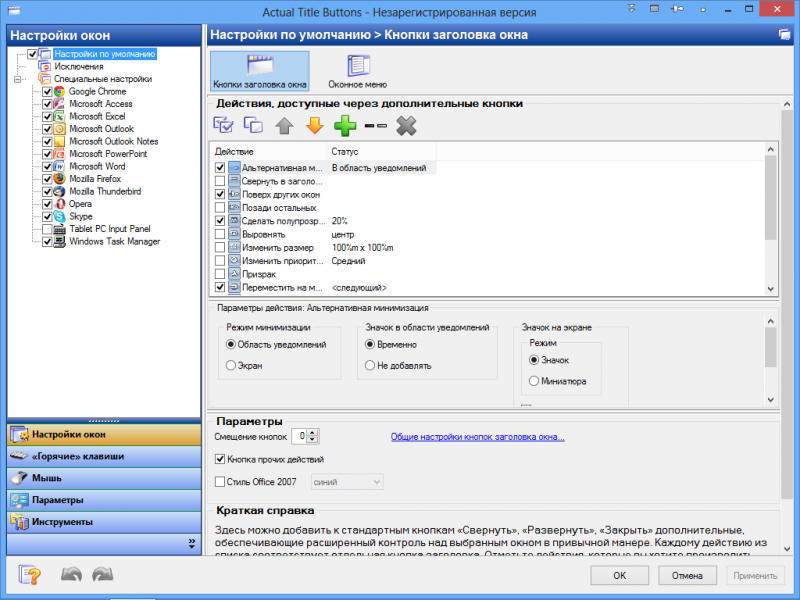Decrease Смещение кнопок spinner value
The height and width of the screenshot is (600, 800).
pyautogui.click(x=313, y=440)
